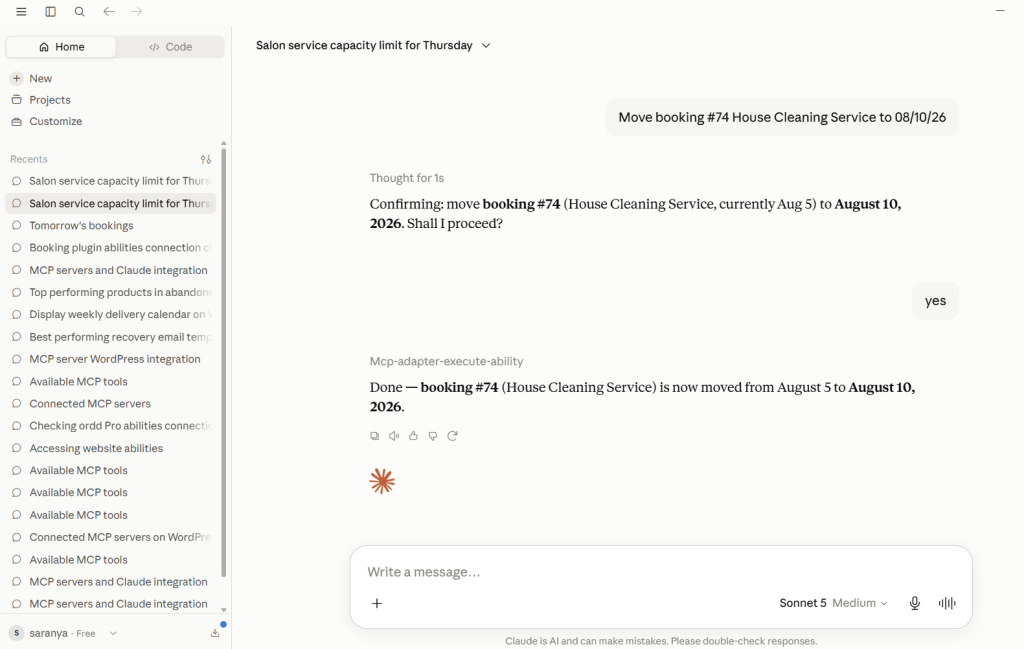Go back with the left arrow
The height and width of the screenshot is (649, 1024).
point(108,12)
